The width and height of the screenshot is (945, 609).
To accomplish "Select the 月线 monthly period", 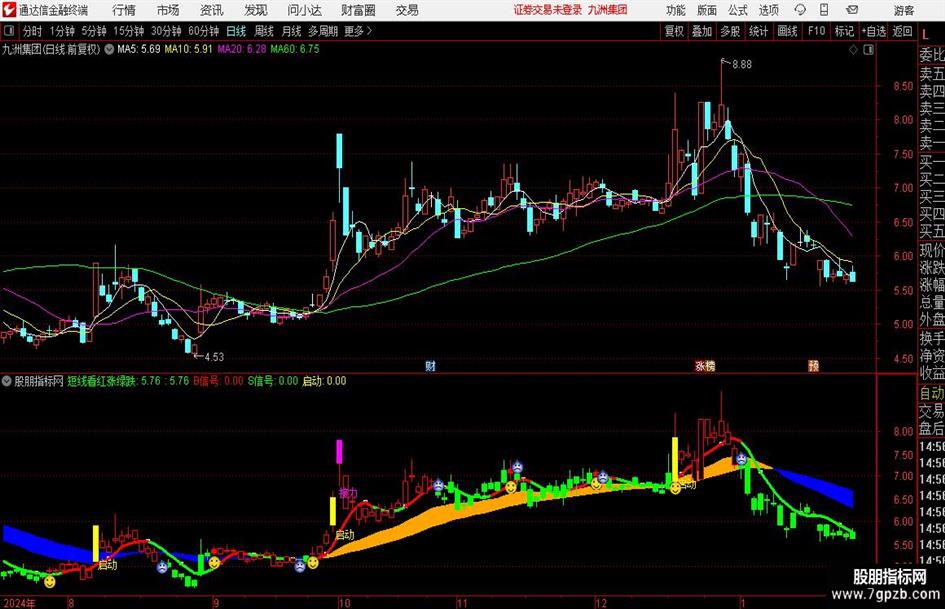I will pos(291,31).
